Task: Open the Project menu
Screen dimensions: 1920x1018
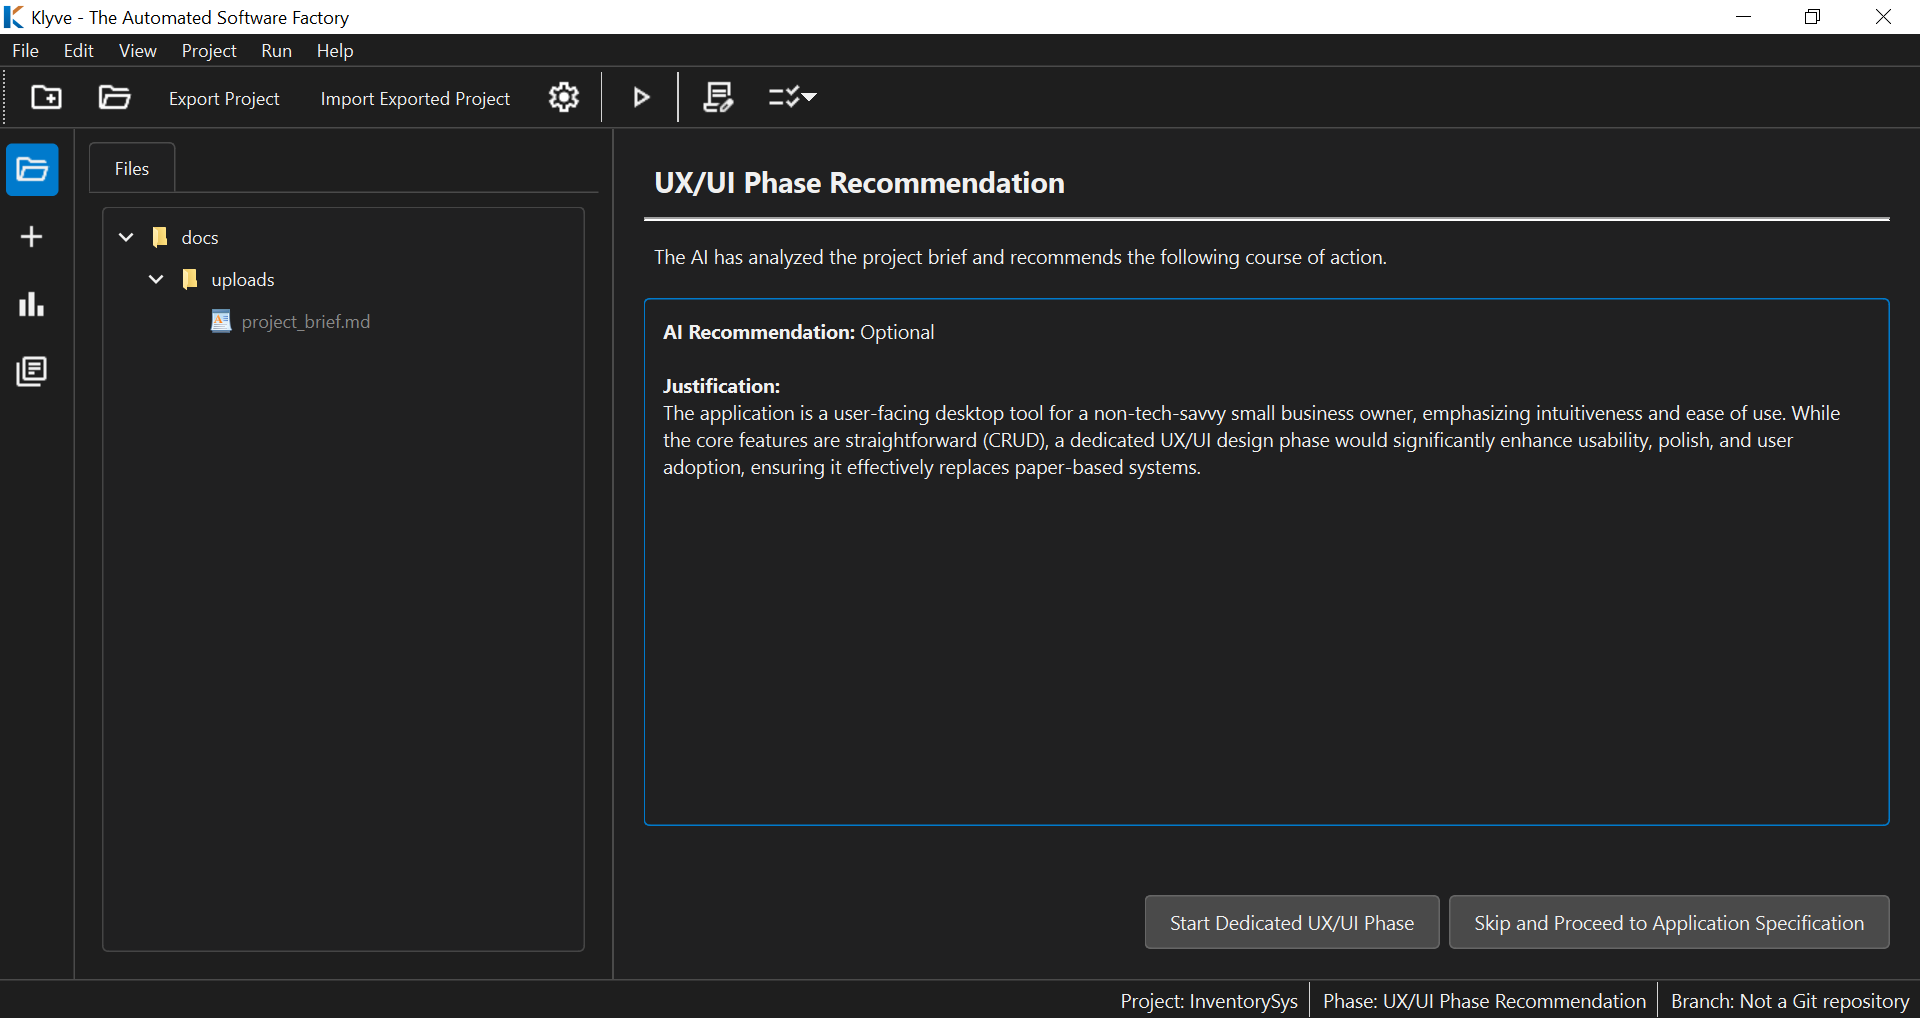Action: 209,51
